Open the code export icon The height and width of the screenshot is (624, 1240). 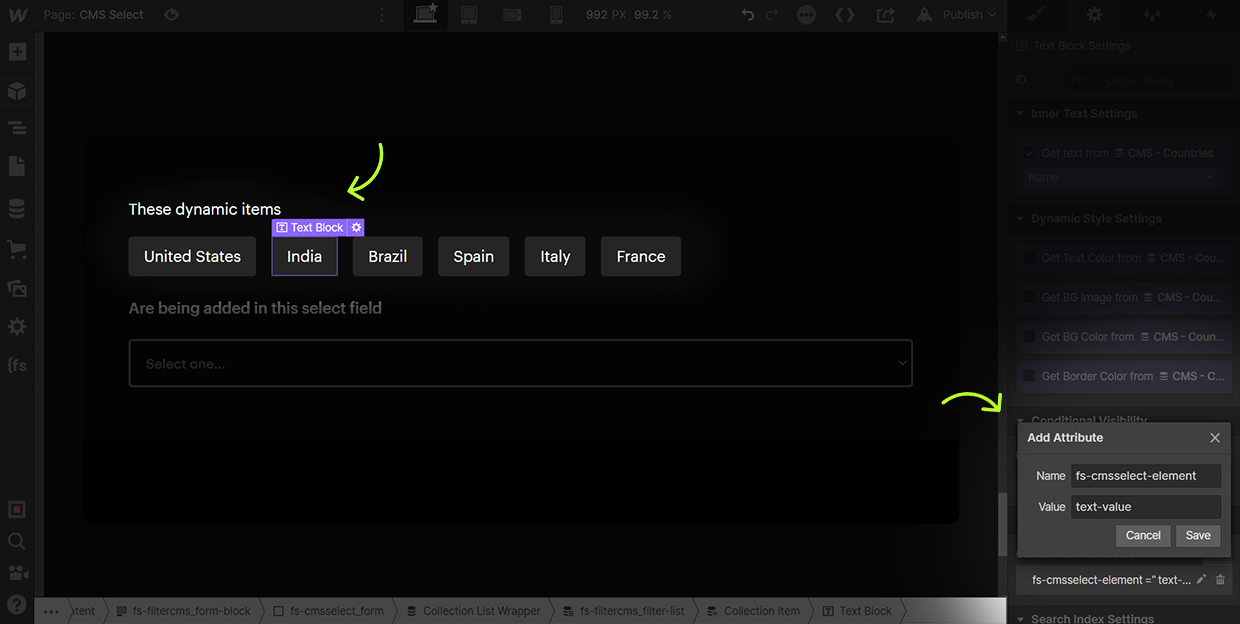(x=845, y=15)
